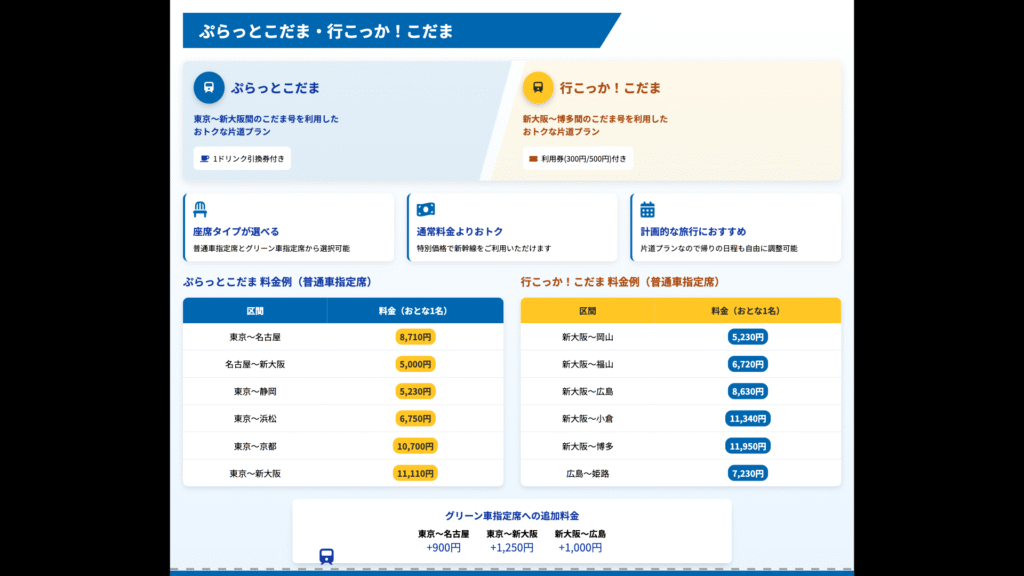Select the 新大阪〜福山 route cell
The image size is (1024, 576).
587,364
